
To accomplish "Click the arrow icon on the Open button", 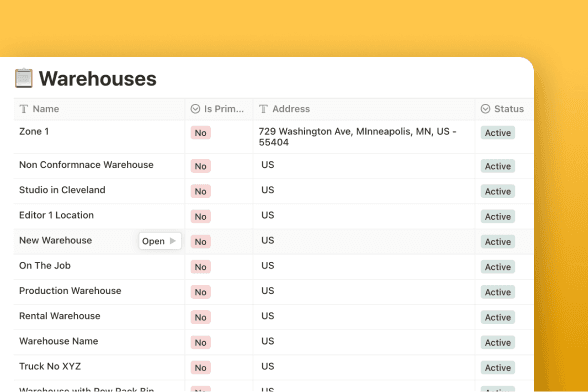I will [172, 241].
